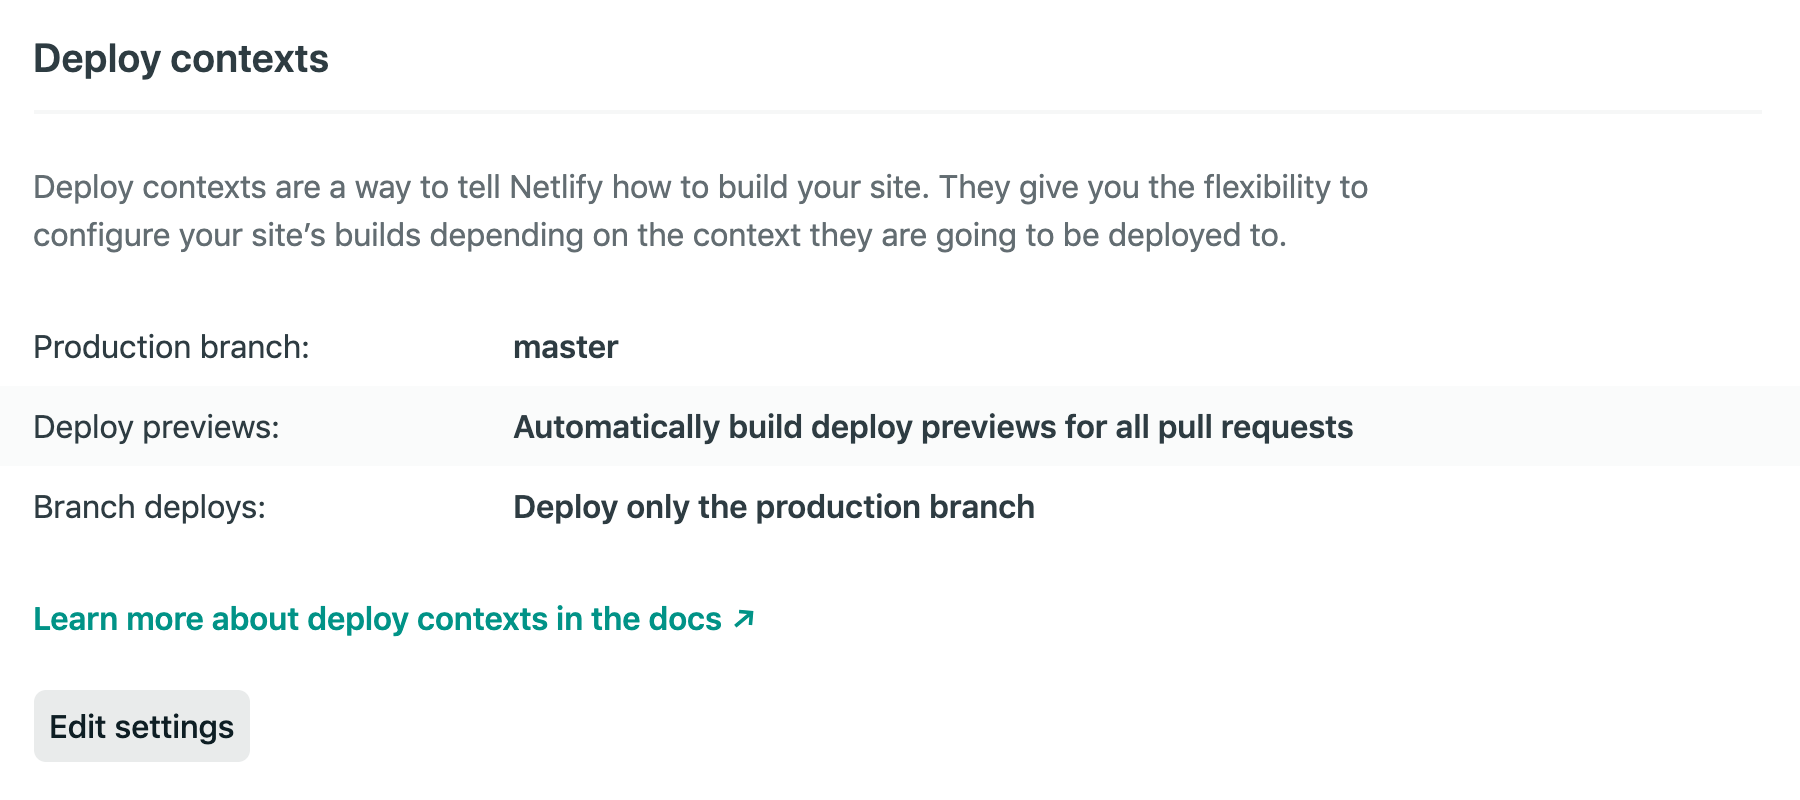Click the Edit settings button
1800x800 pixels.
click(141, 726)
